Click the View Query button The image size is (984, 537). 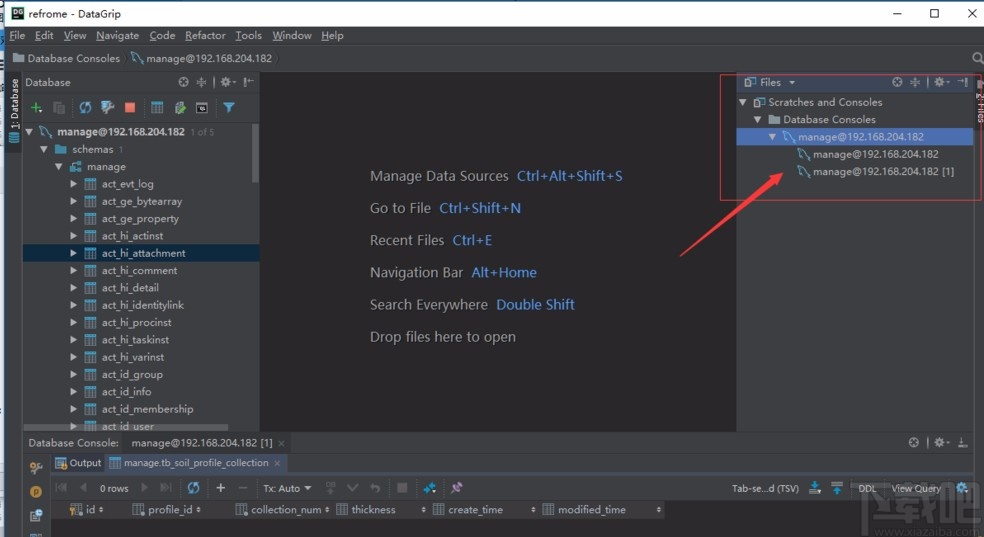916,488
